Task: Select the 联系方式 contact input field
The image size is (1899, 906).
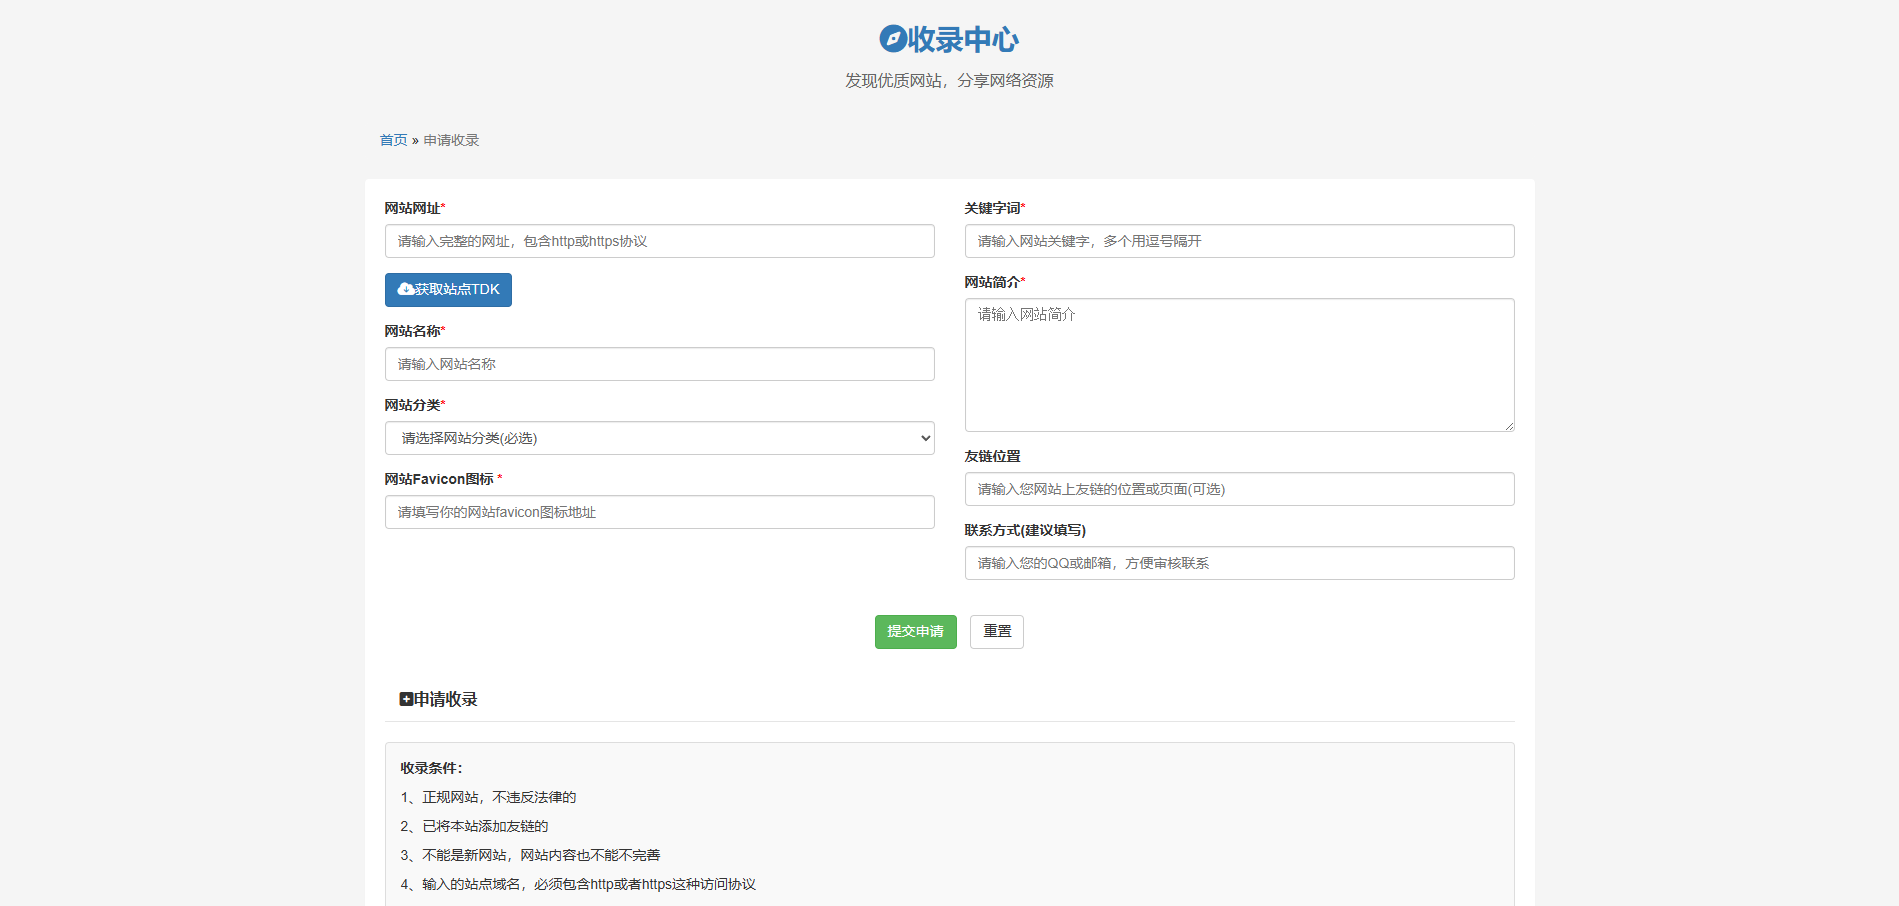Action: click(x=1239, y=563)
